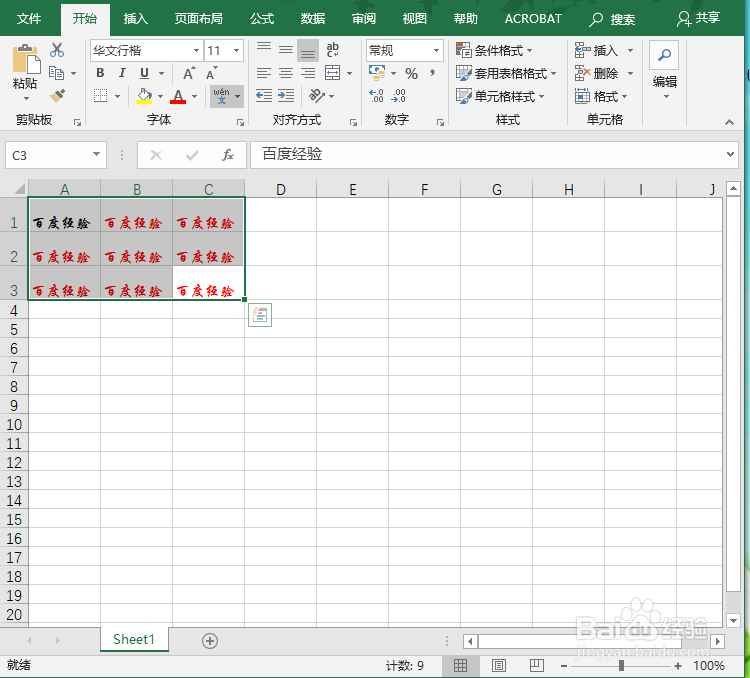Viewport: 750px width, 678px height.
Task: Open the font name 华文行楷 dropdown
Action: (x=196, y=50)
